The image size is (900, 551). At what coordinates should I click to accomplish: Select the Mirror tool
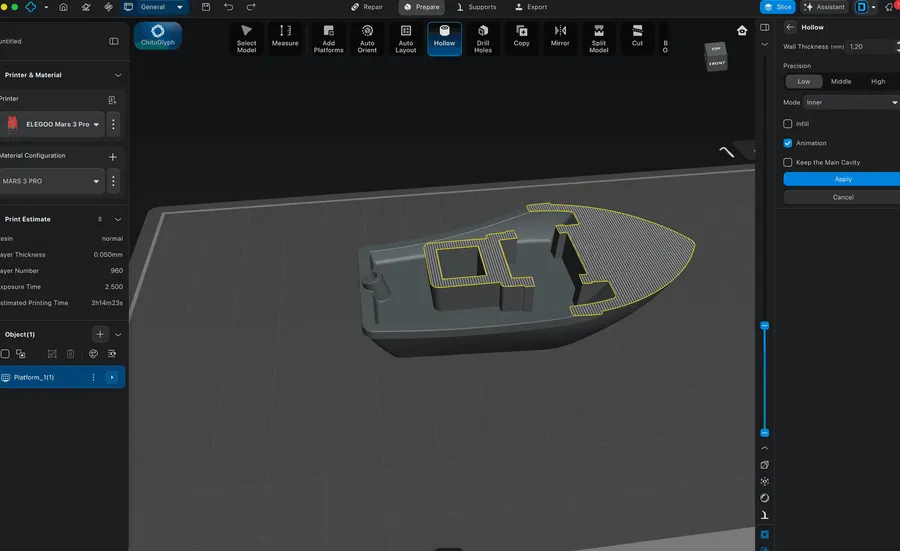pyautogui.click(x=560, y=38)
